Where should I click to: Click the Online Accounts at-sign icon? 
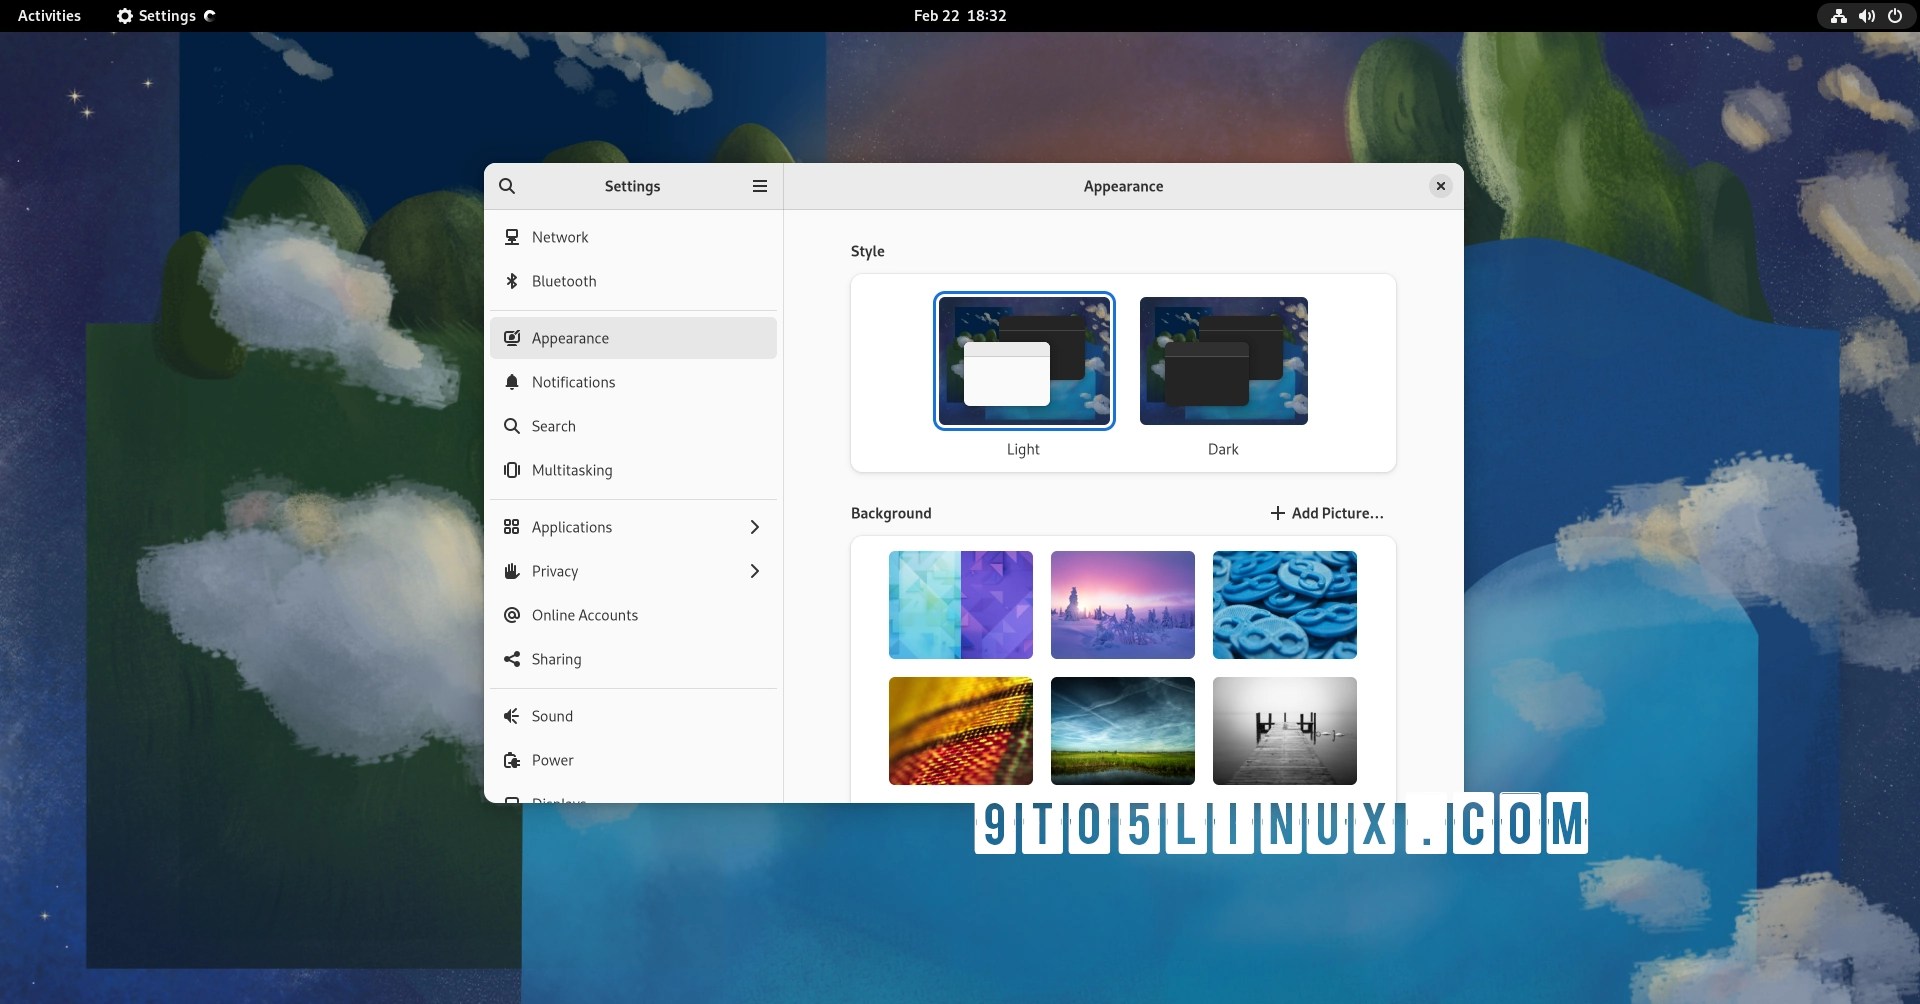click(x=512, y=615)
